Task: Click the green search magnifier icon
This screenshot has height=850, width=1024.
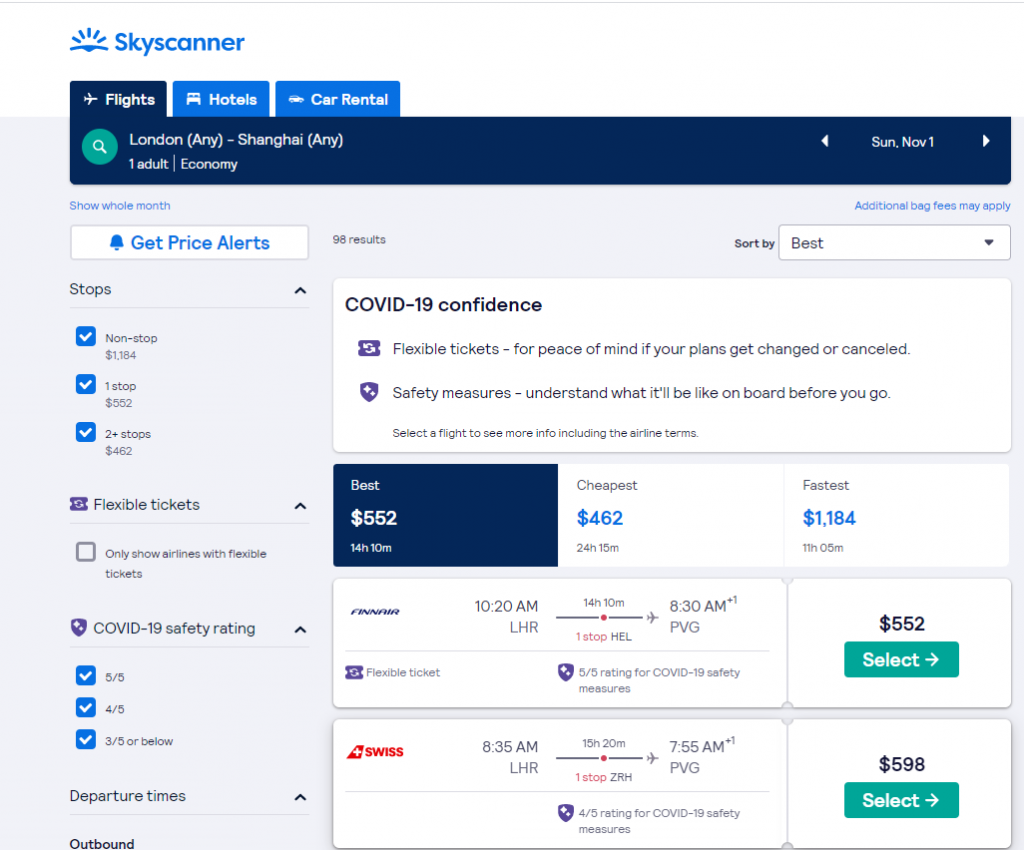Action: click(99, 146)
